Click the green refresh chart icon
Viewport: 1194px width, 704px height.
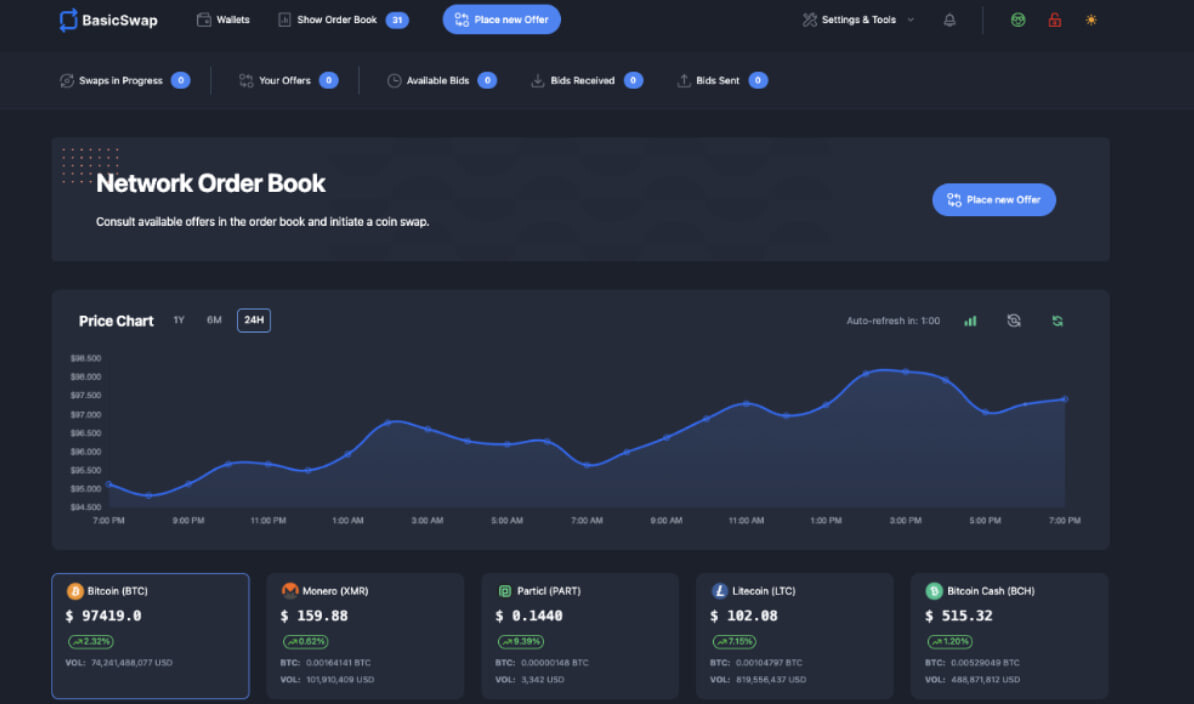click(x=1058, y=321)
